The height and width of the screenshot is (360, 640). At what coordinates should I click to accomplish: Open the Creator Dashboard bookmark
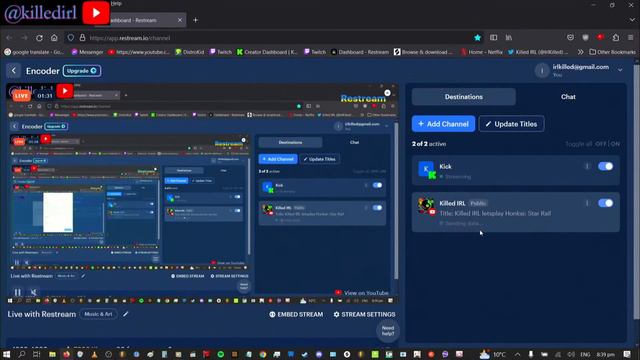[267, 52]
